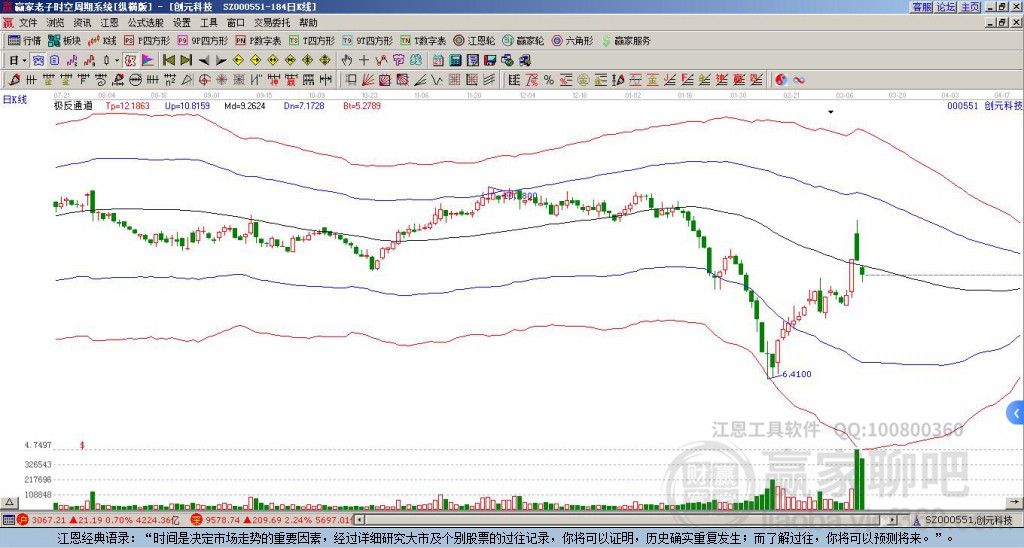
Task: Click the red floppy disk save icon
Action: pyautogui.click(x=490, y=60)
